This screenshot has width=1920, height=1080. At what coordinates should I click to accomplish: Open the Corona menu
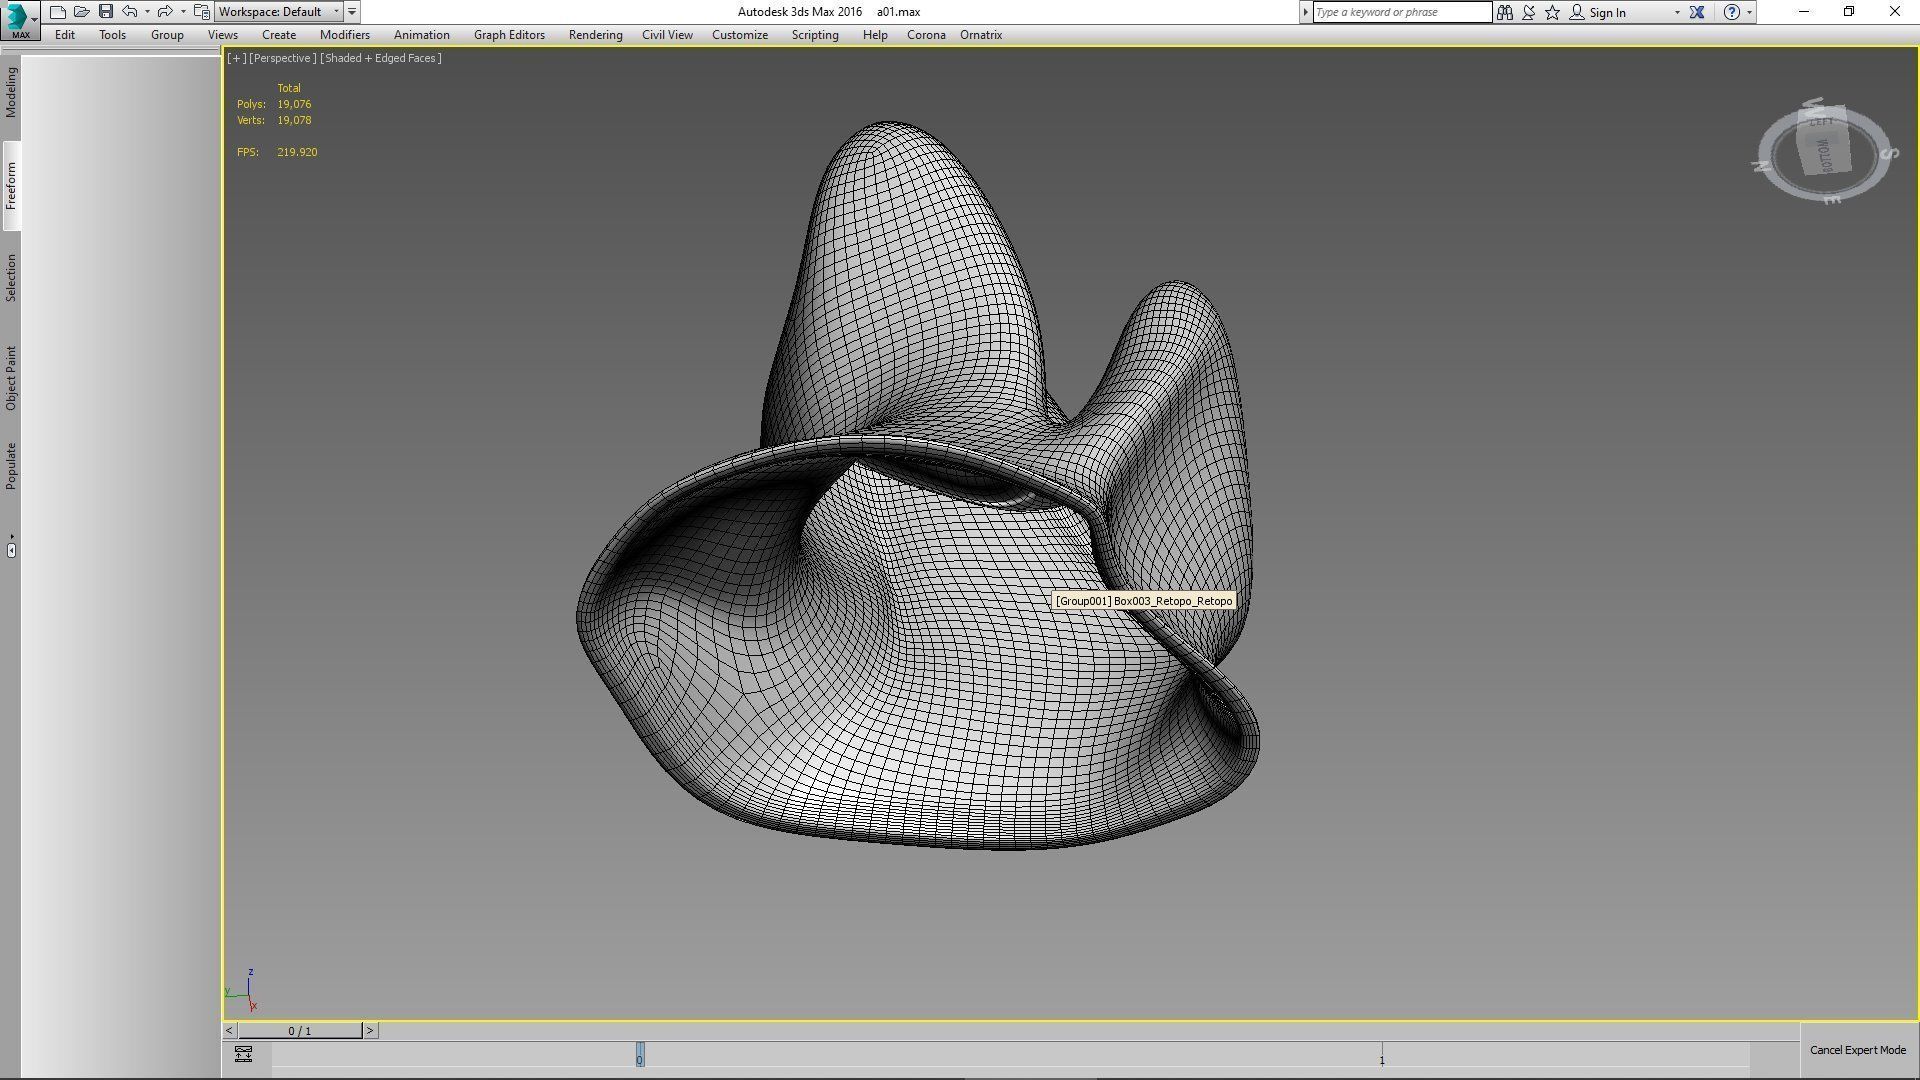926,35
